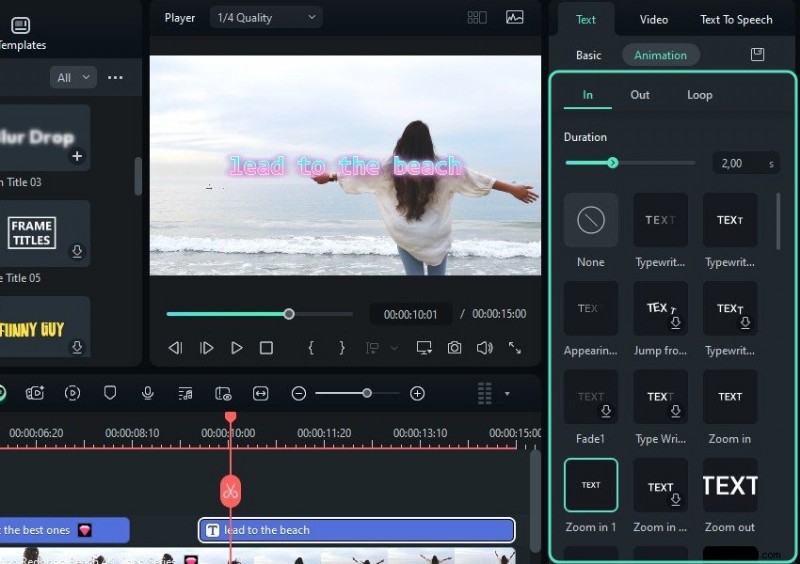Select the 'the best ones' title clip

64,530
